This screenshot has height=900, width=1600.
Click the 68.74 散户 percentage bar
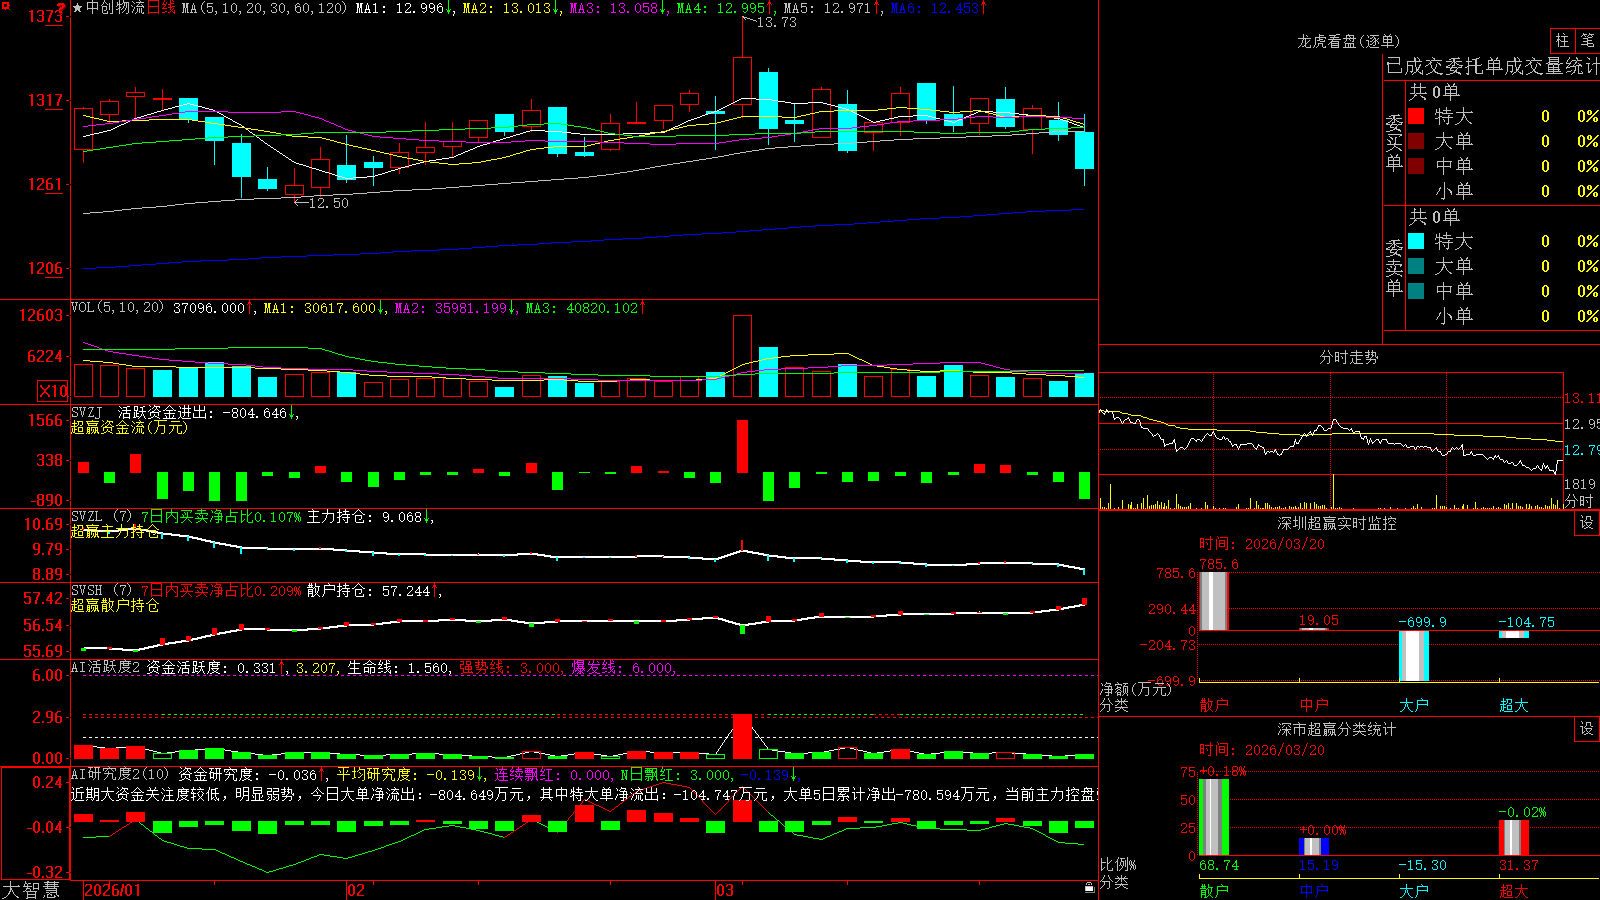click(x=1214, y=817)
